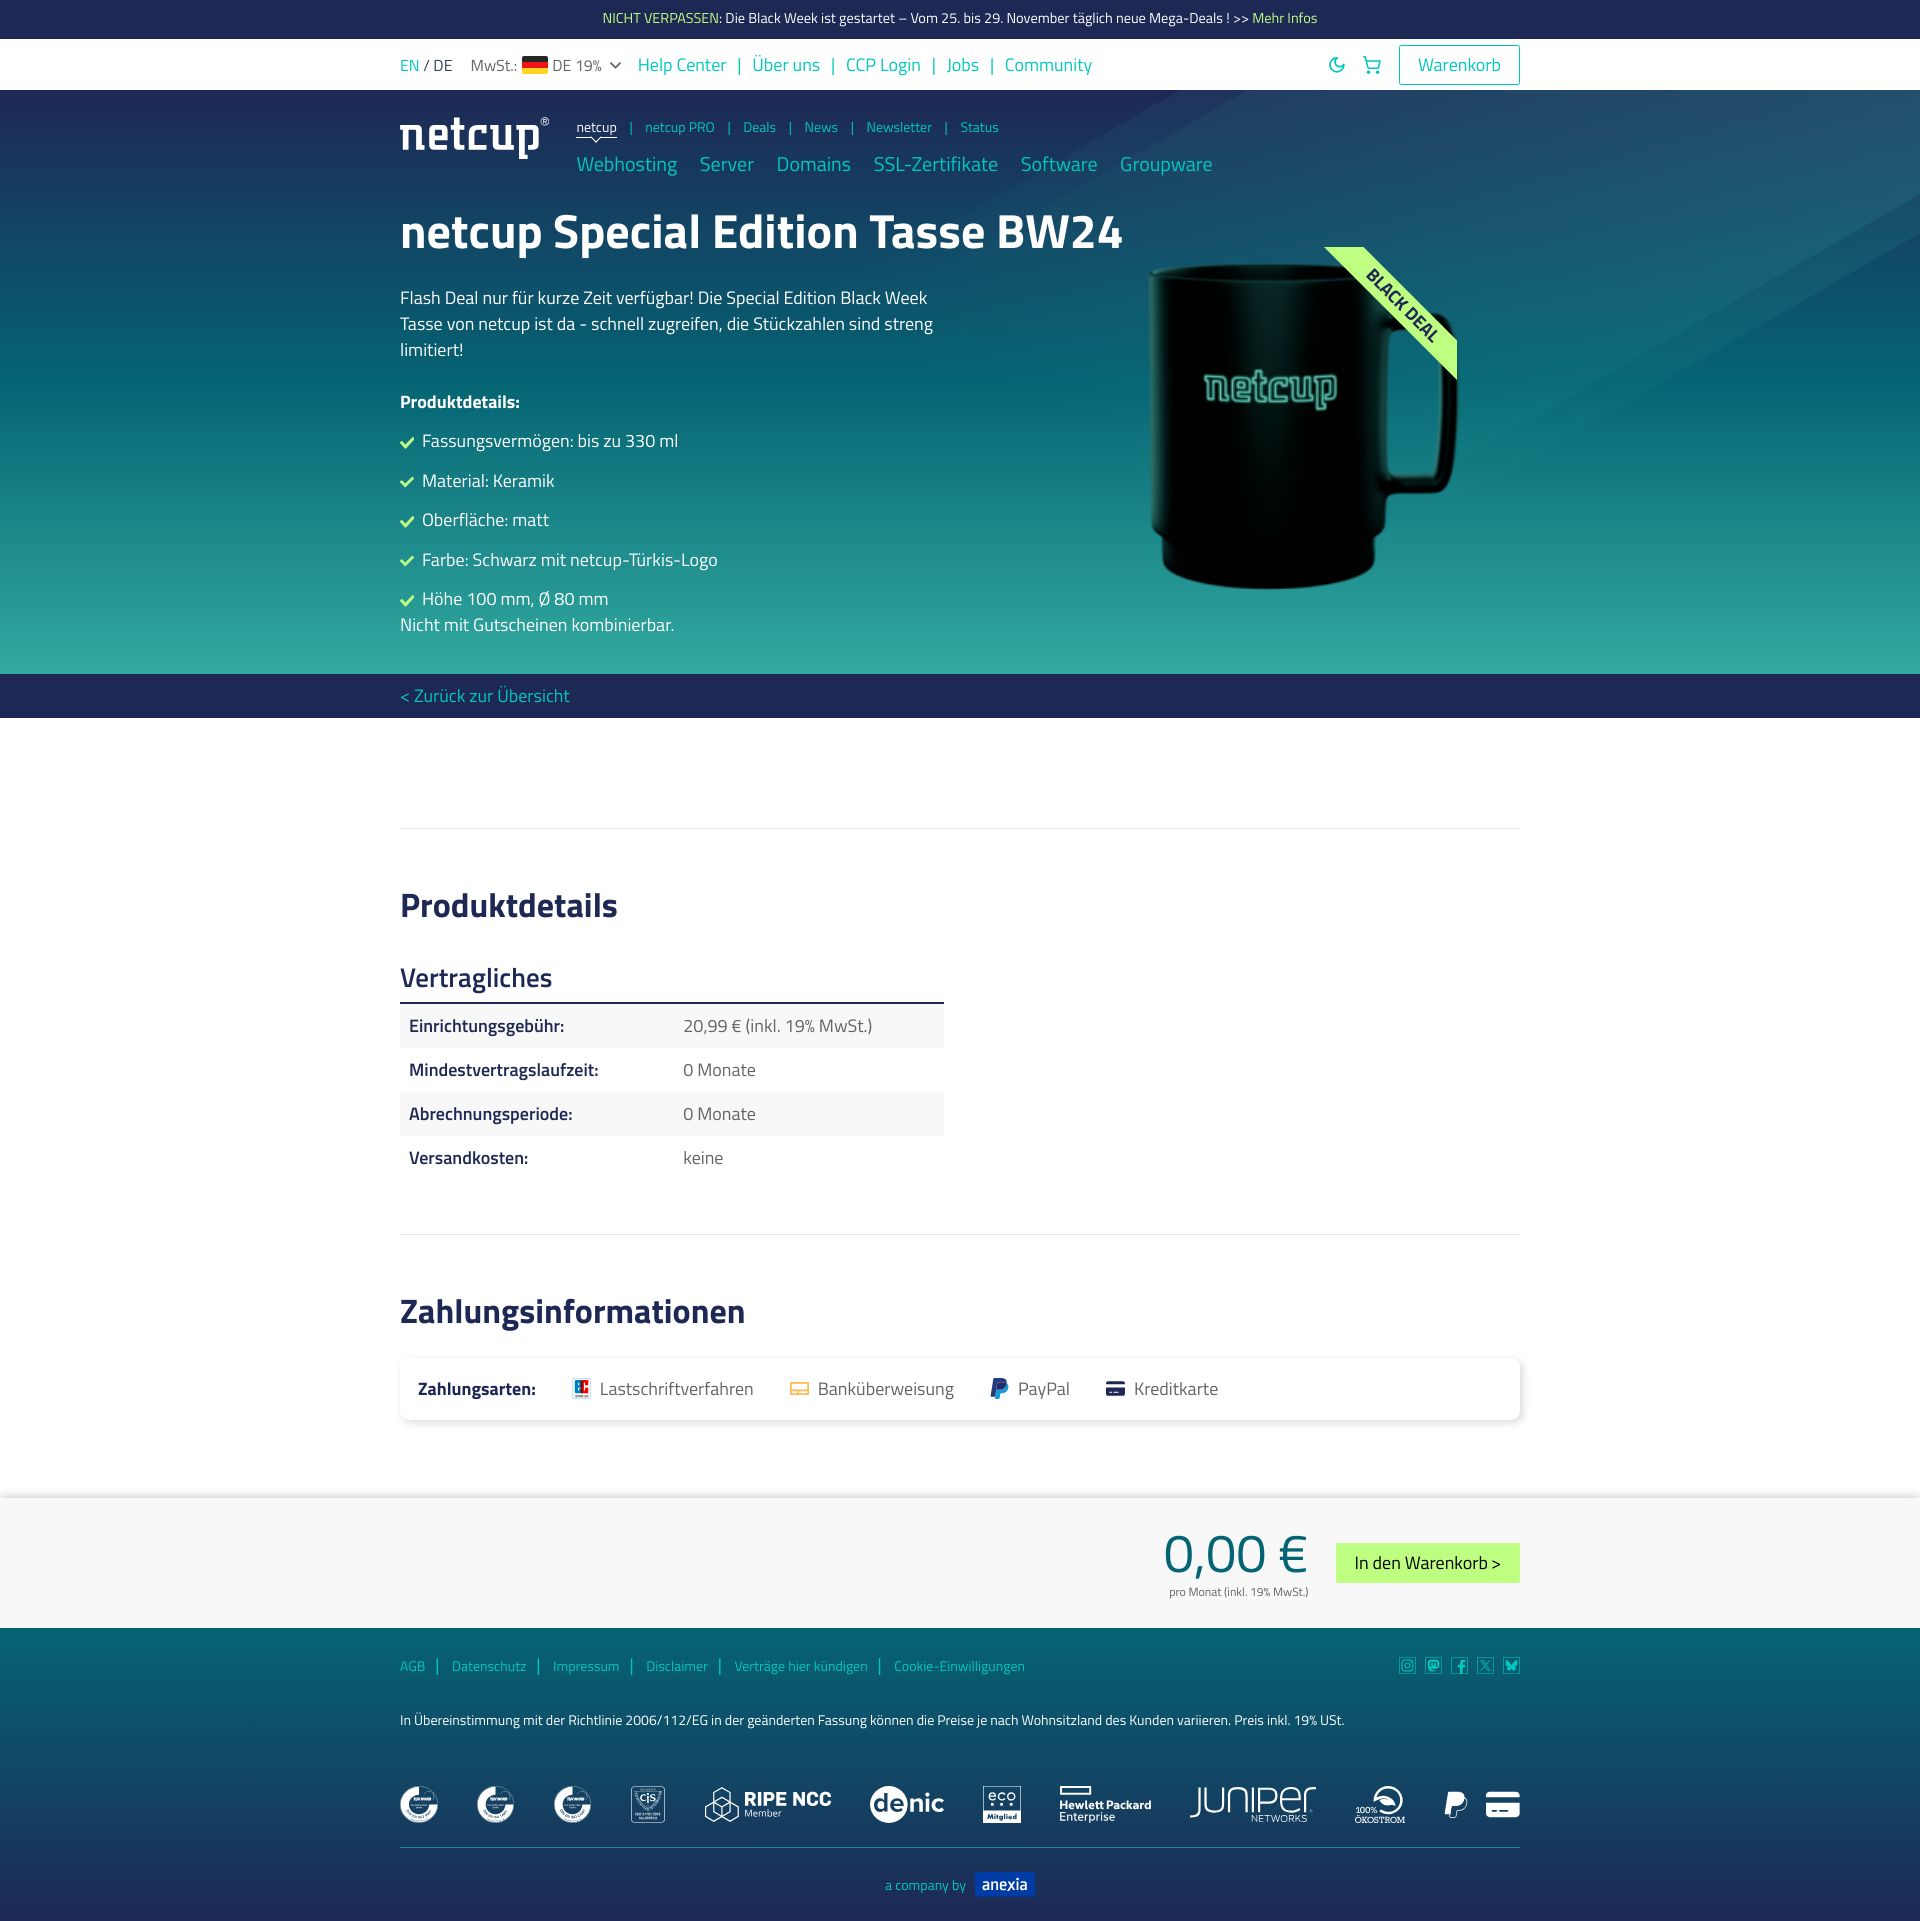Click 'Material: Keramik' list item
This screenshot has height=1921, width=1920.
488,481
